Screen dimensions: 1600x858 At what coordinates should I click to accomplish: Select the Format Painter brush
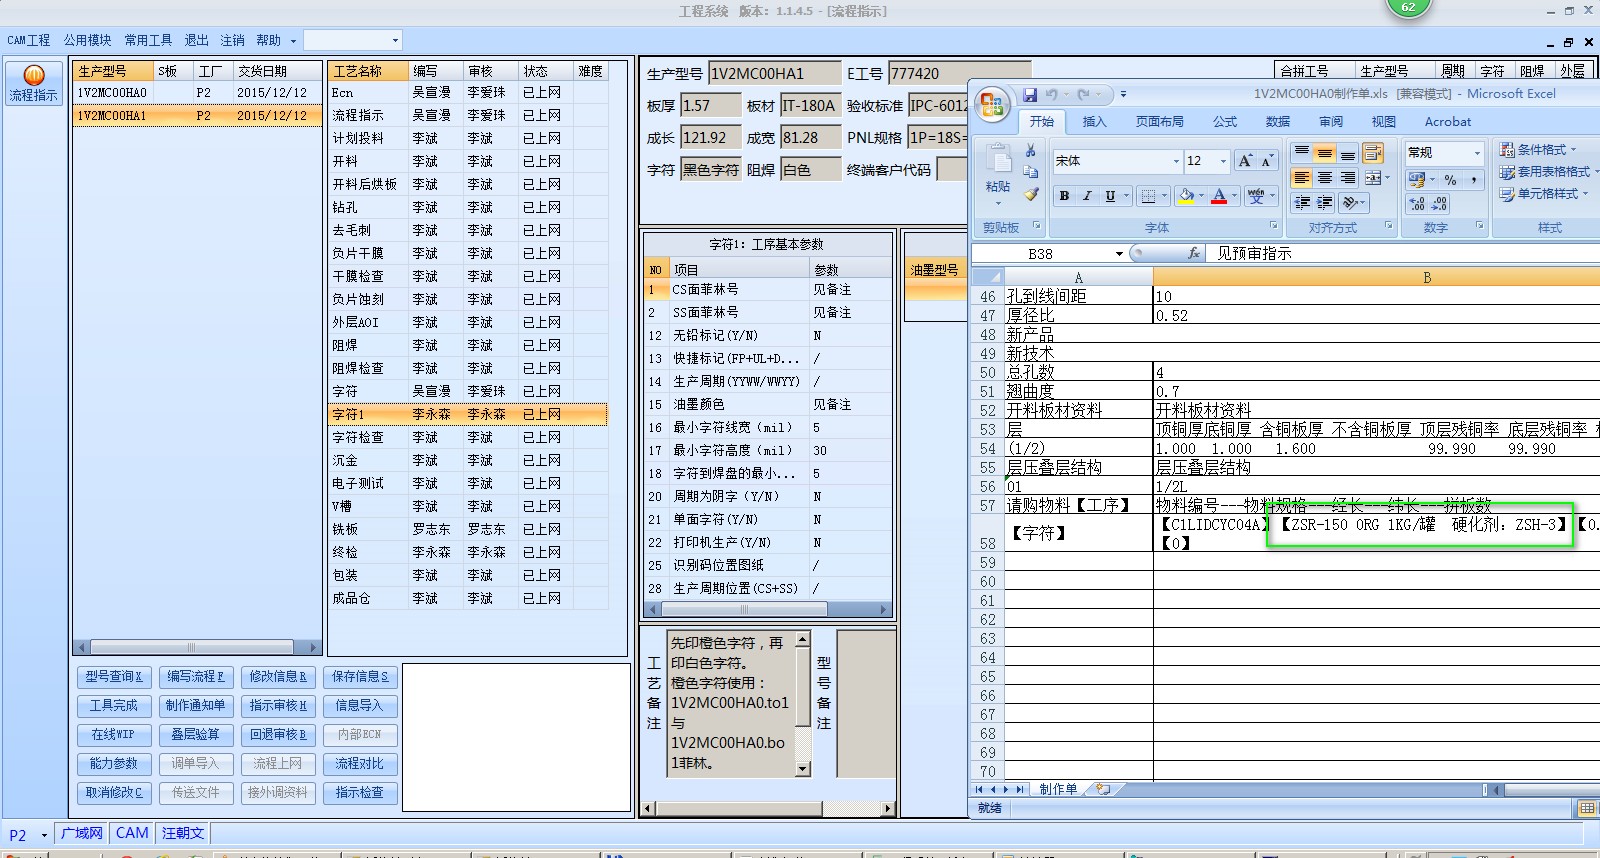click(x=1030, y=194)
